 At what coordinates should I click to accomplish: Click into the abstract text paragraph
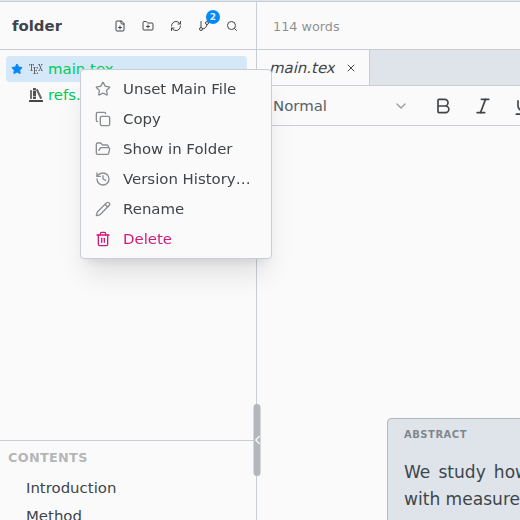[x=462, y=485]
